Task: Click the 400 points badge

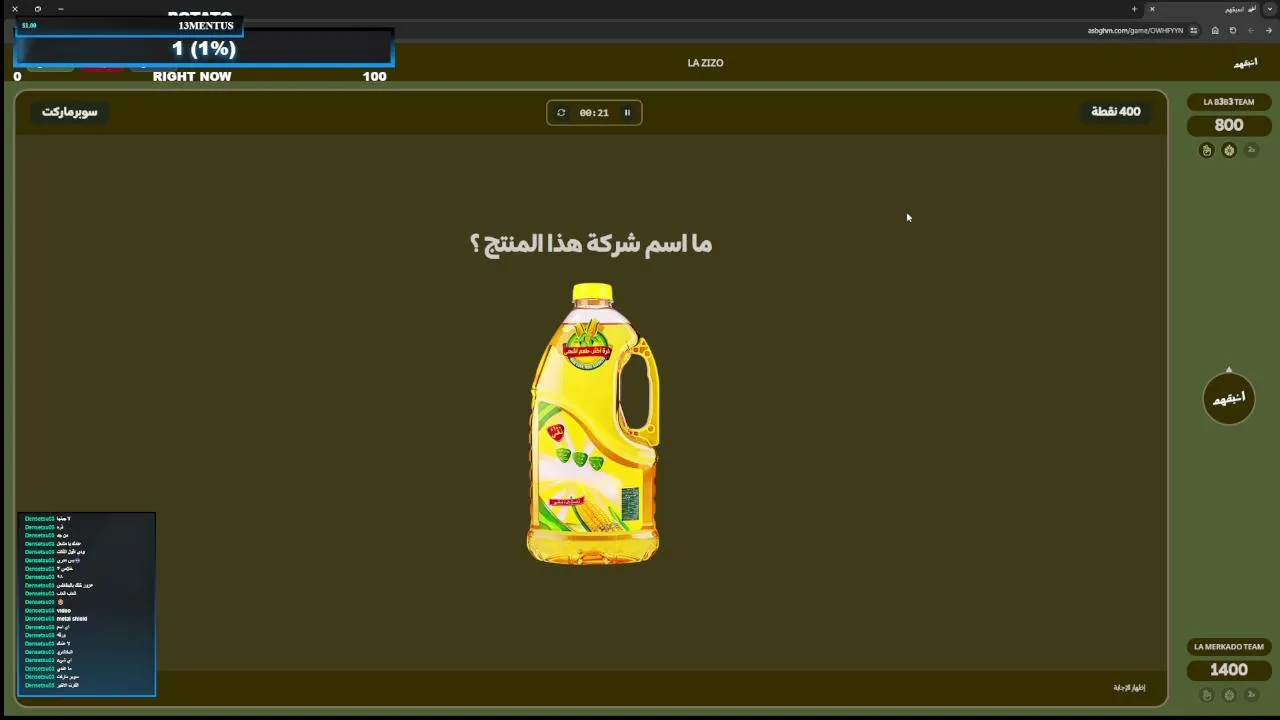Action: 1115,112
